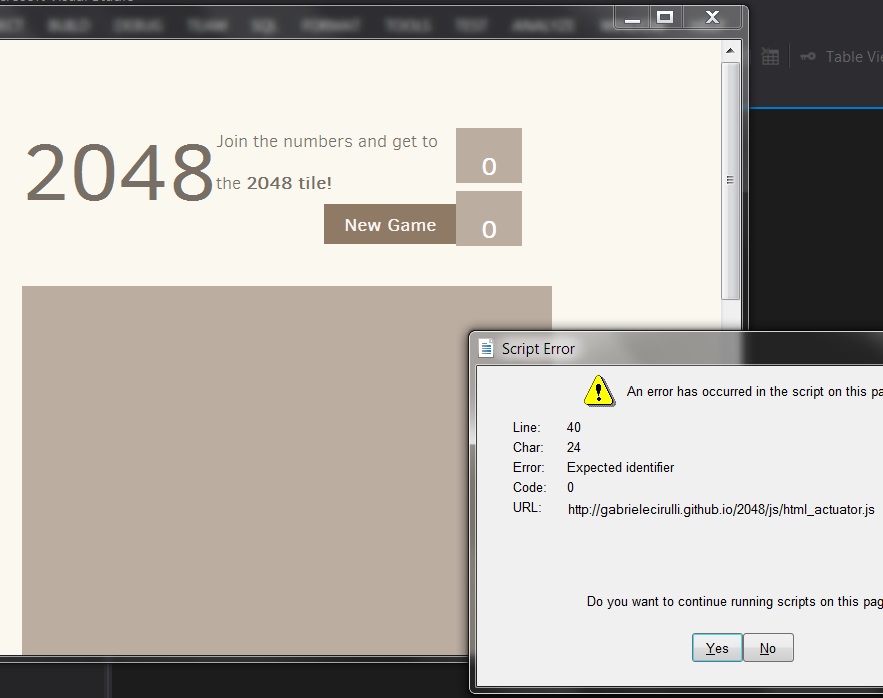This screenshot has width=883, height=698.
Task: Click the "Code:" label in error dialog
Action: point(529,487)
